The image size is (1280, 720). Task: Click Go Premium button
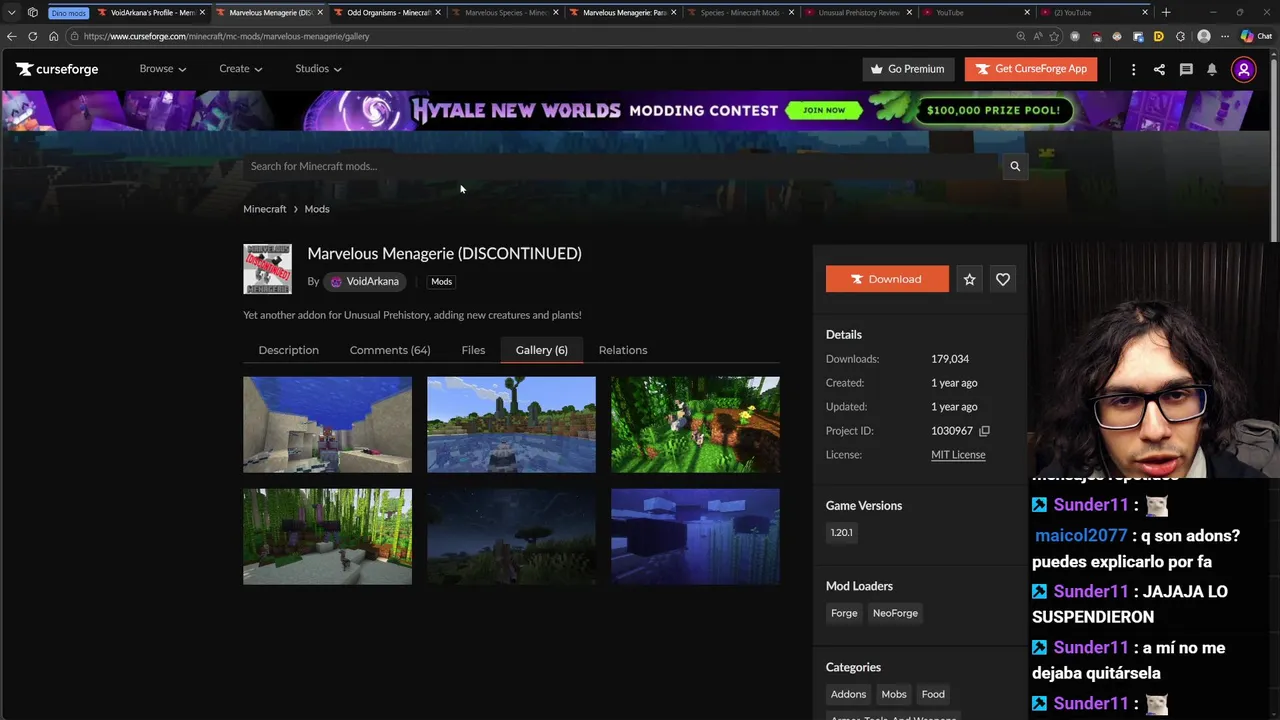(908, 69)
